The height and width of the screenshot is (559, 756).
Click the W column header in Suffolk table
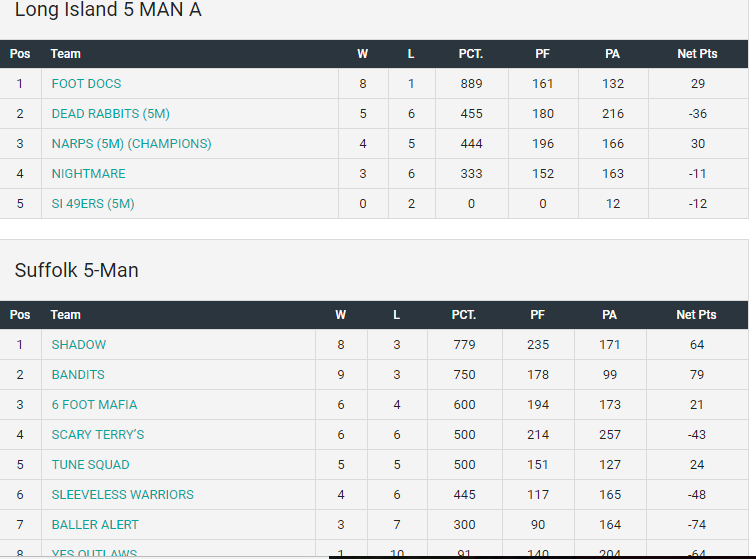point(341,315)
